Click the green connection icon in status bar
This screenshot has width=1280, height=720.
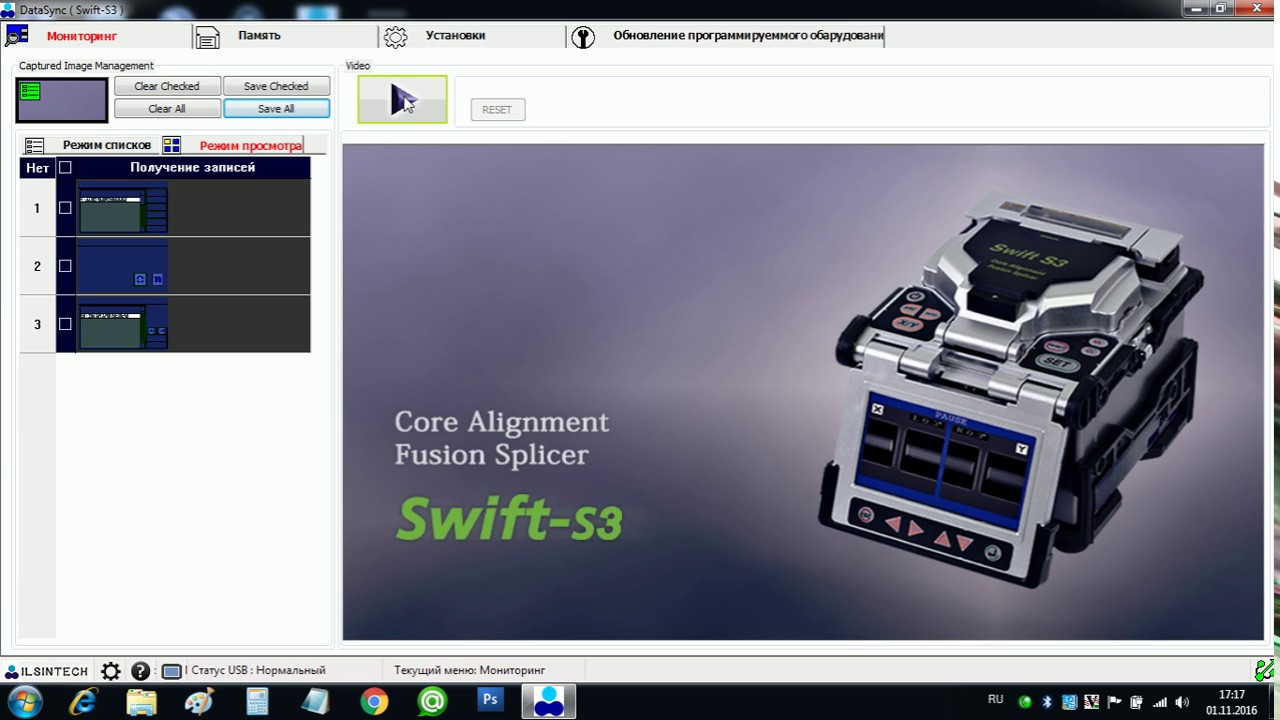coord(1265,670)
